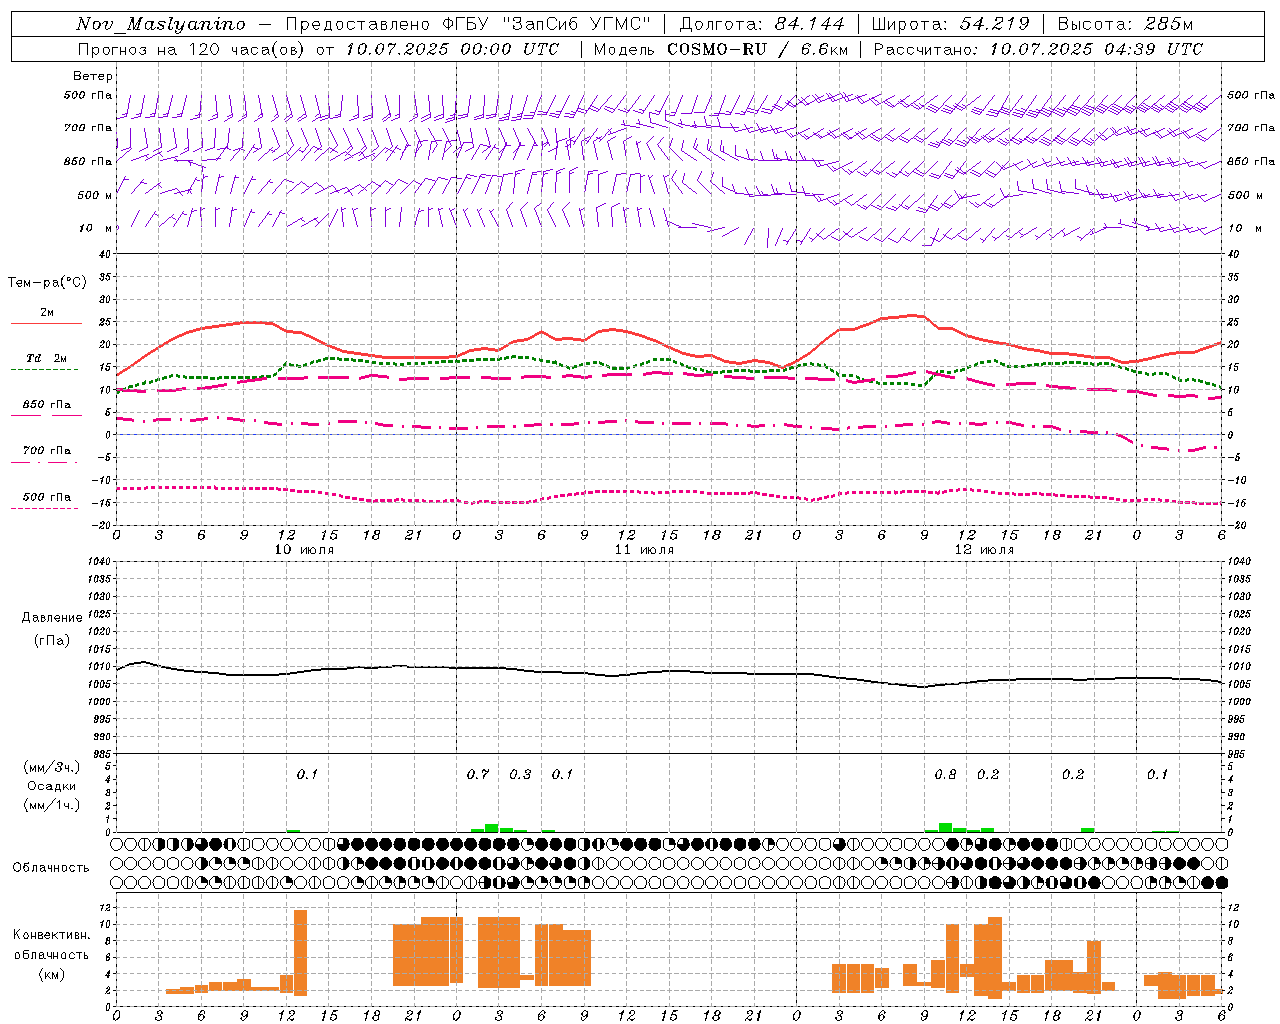Viewport: 1280px width, 1024px height.
Task: Click the Тем-ра(°C) axis title
Action: [x=47, y=283]
